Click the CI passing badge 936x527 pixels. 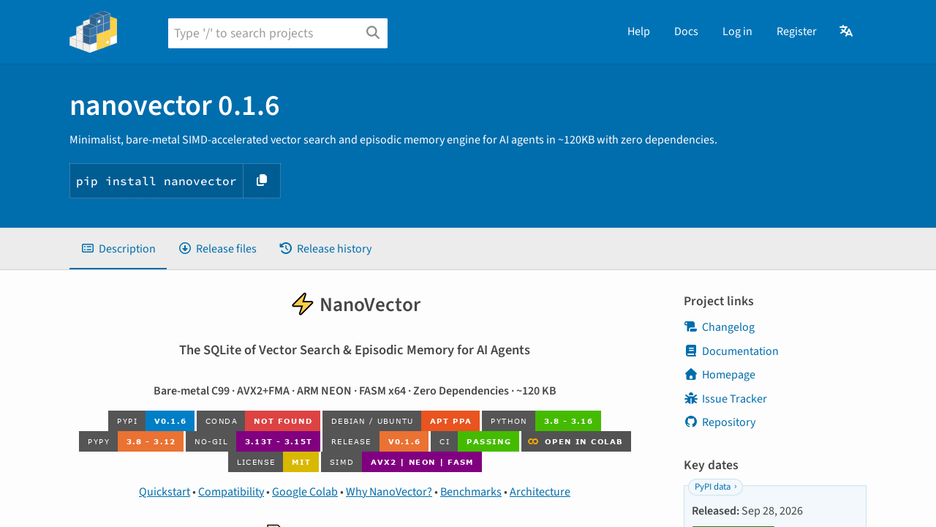tap(475, 442)
